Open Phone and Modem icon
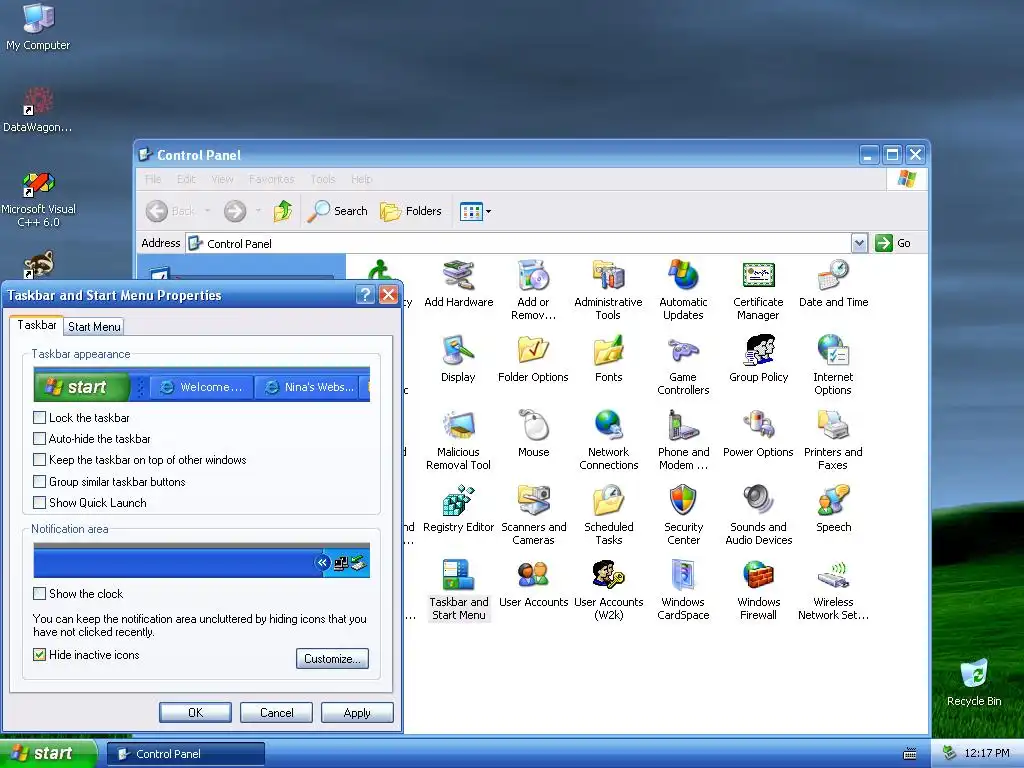1024x768 pixels. 683,440
